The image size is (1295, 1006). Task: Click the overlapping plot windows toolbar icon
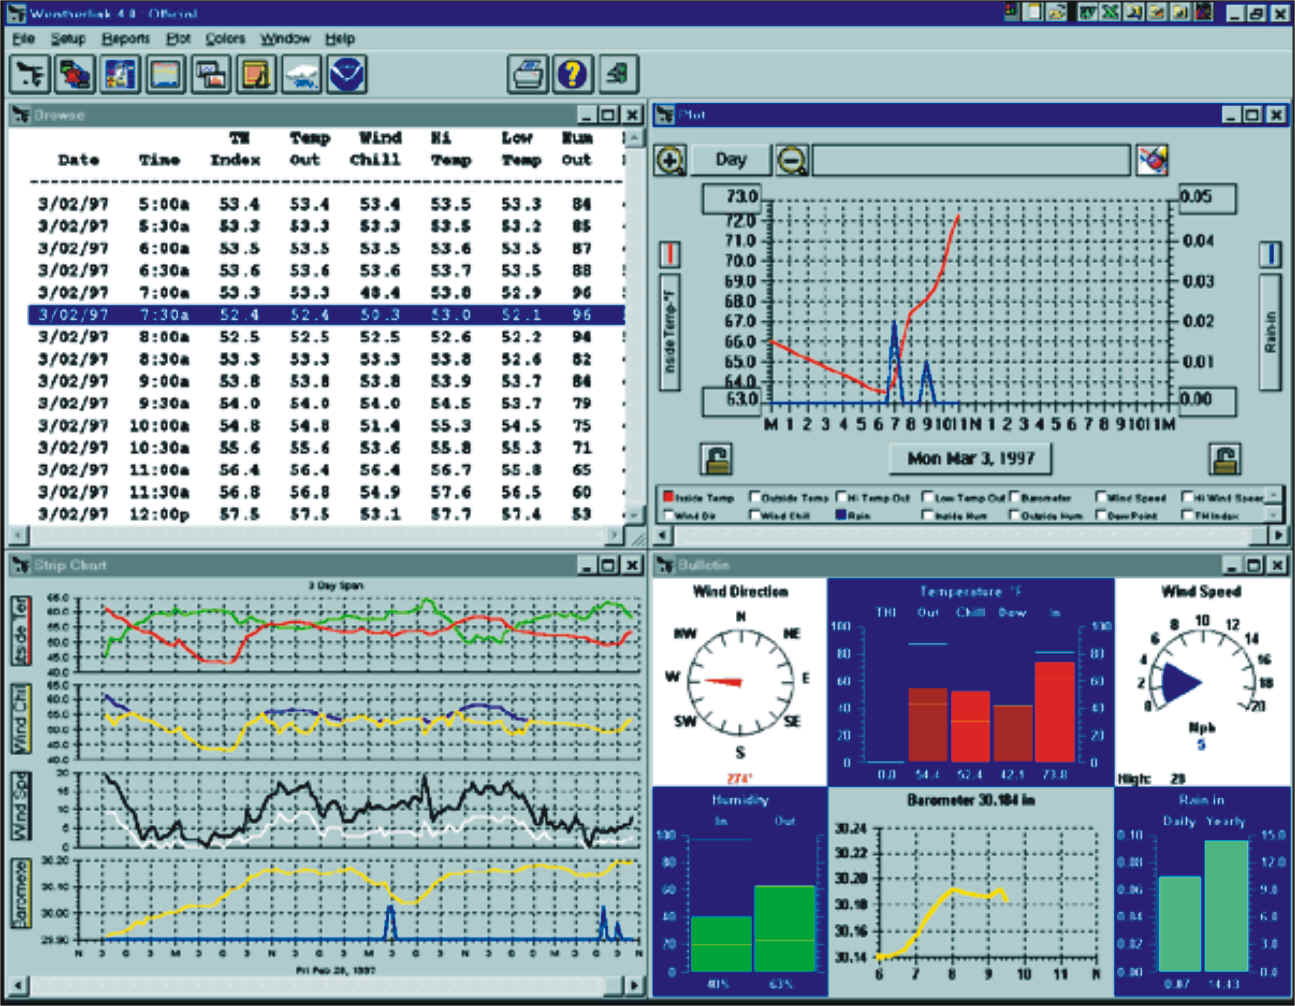point(211,74)
